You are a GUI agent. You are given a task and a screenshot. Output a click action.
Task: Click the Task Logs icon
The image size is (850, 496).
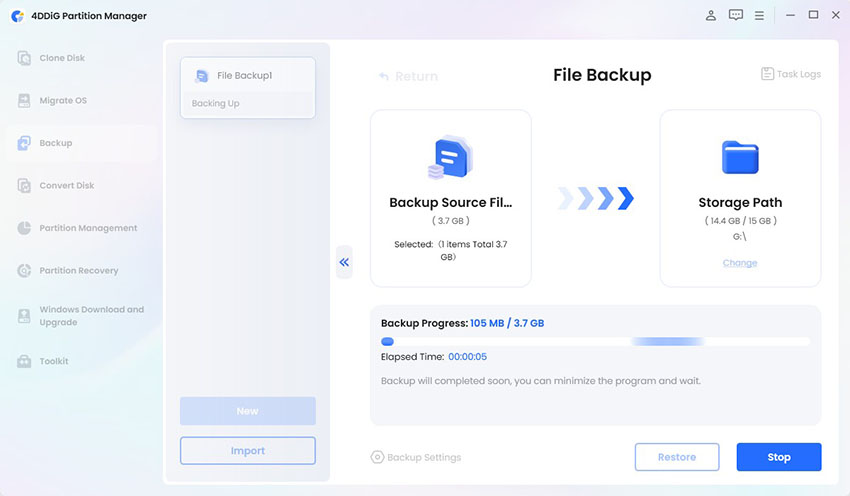tap(767, 74)
